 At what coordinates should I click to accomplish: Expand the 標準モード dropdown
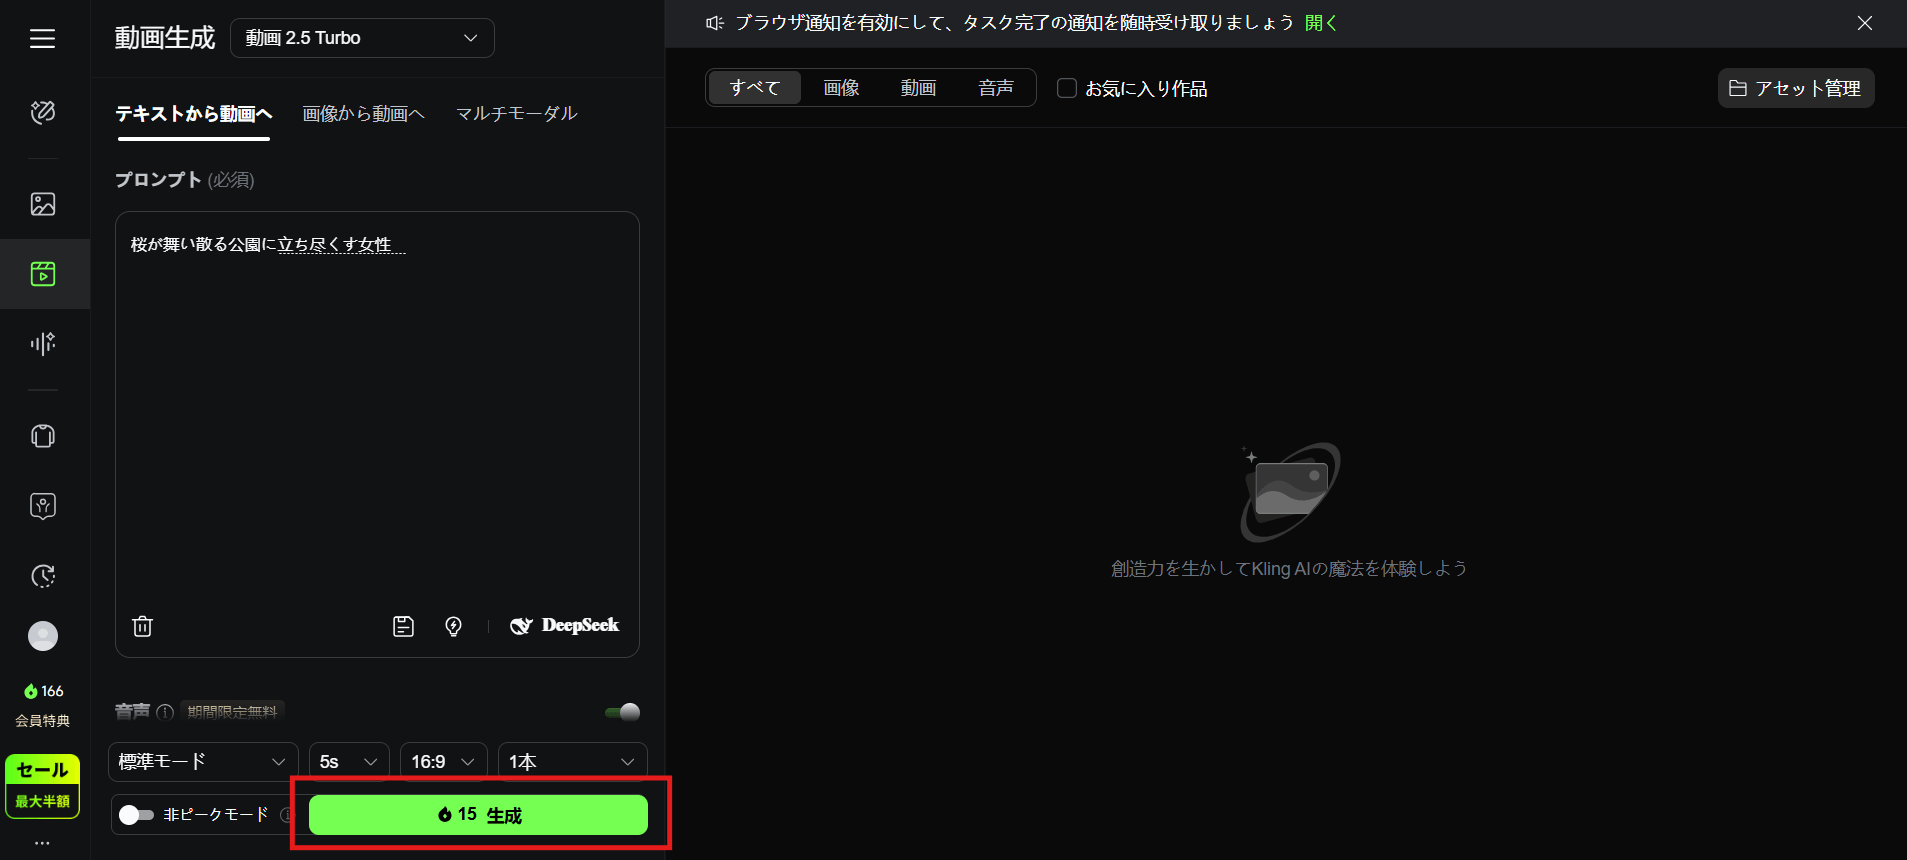[203, 762]
